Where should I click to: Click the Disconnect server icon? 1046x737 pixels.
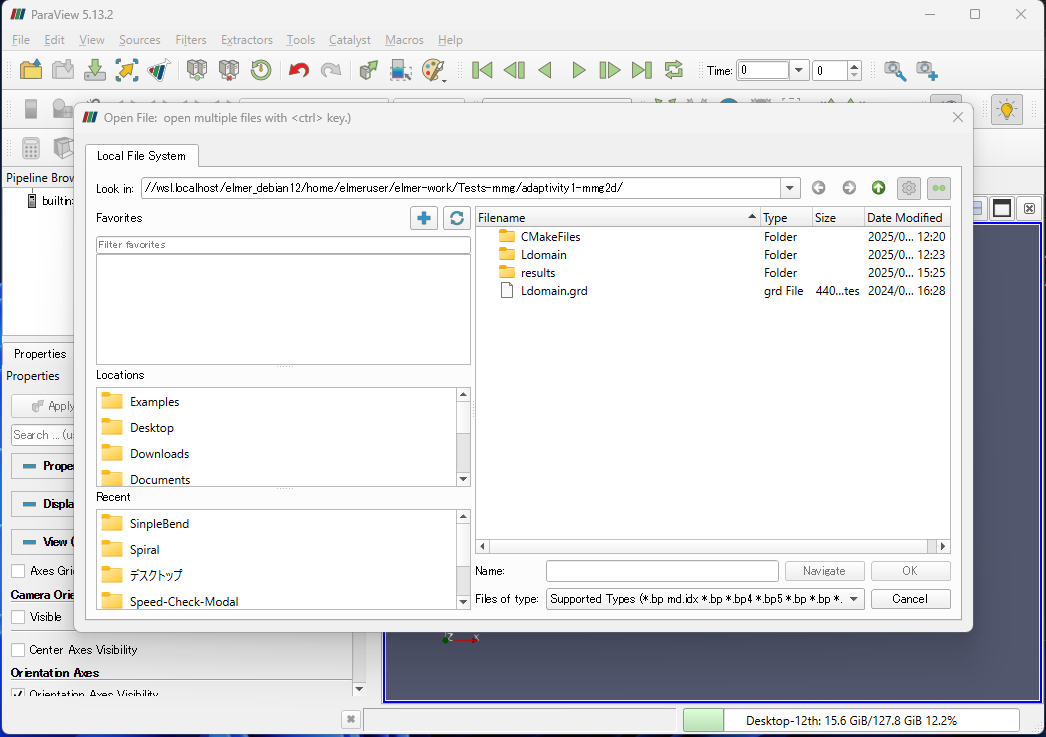(x=229, y=70)
